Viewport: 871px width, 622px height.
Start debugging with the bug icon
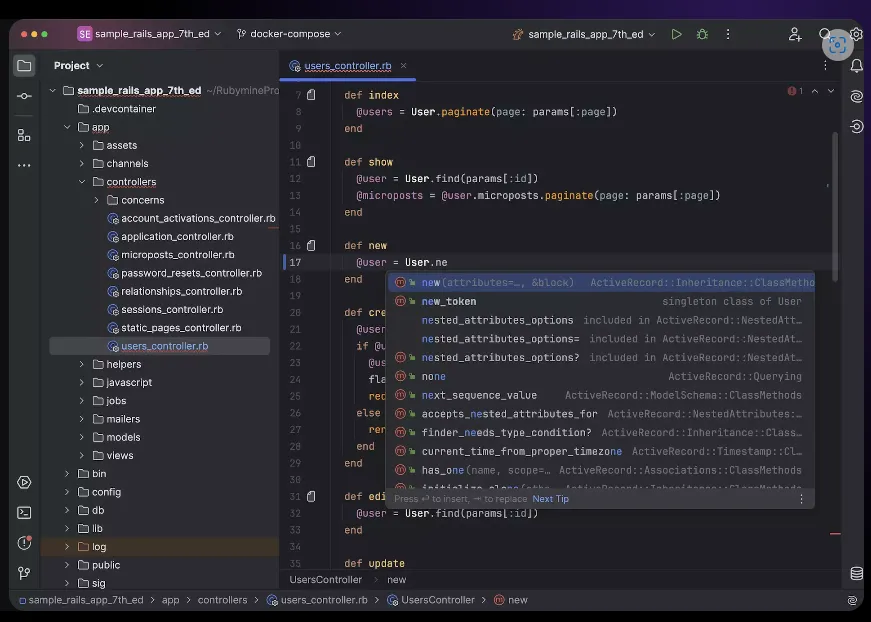point(702,34)
